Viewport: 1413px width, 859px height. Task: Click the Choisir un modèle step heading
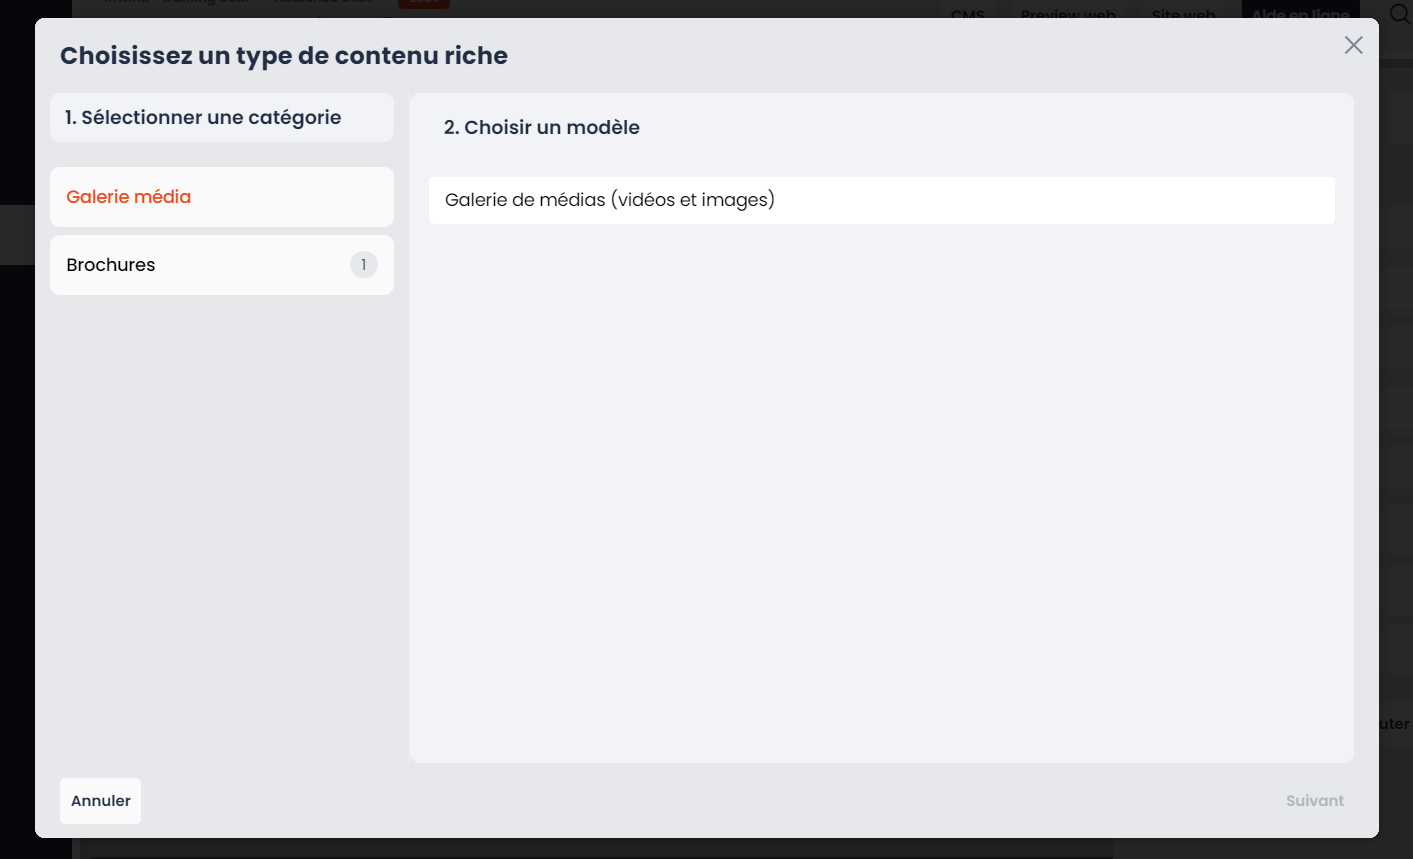point(542,128)
